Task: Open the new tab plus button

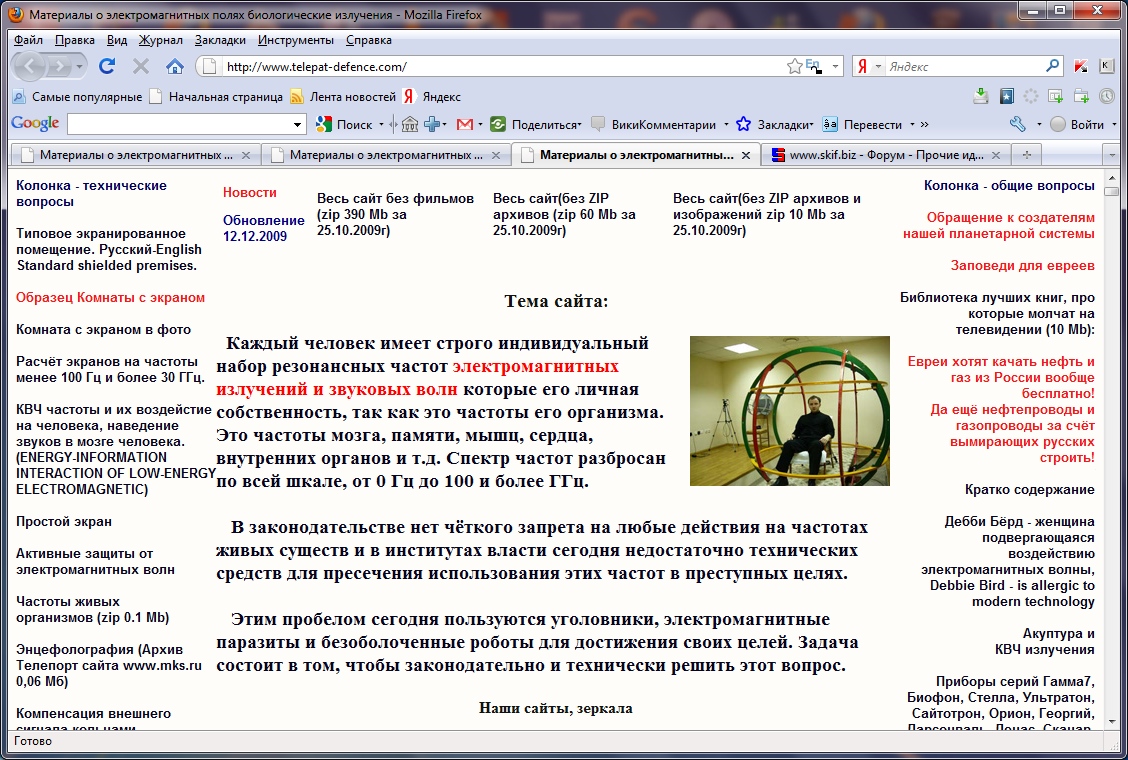Action: point(1026,155)
